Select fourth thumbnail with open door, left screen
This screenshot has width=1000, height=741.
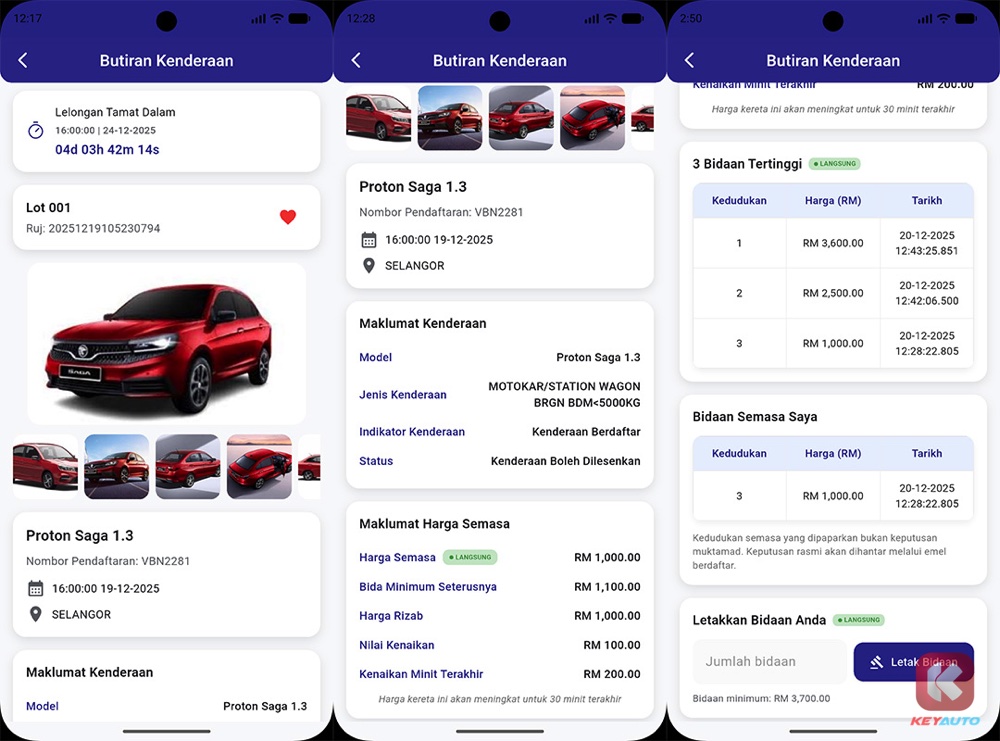coord(259,467)
